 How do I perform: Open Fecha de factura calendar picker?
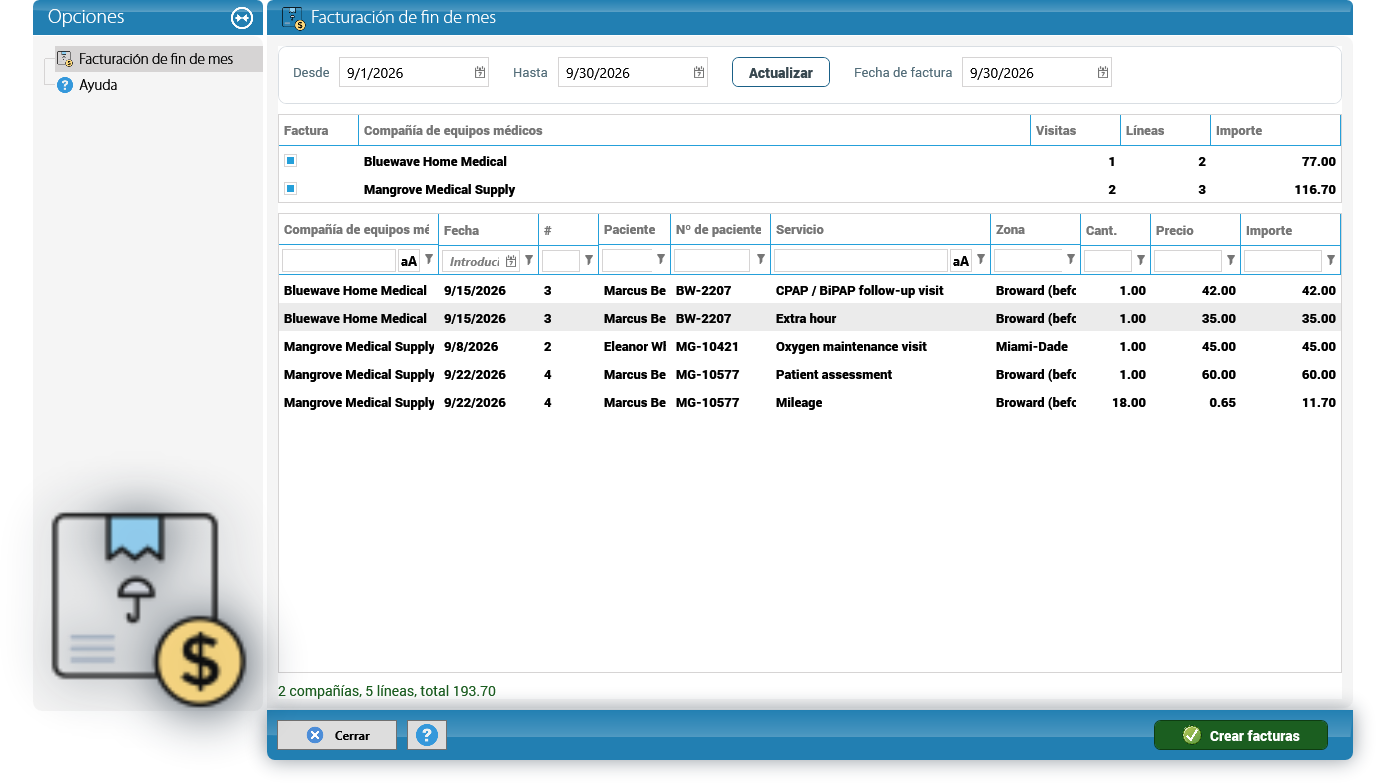pos(1103,72)
